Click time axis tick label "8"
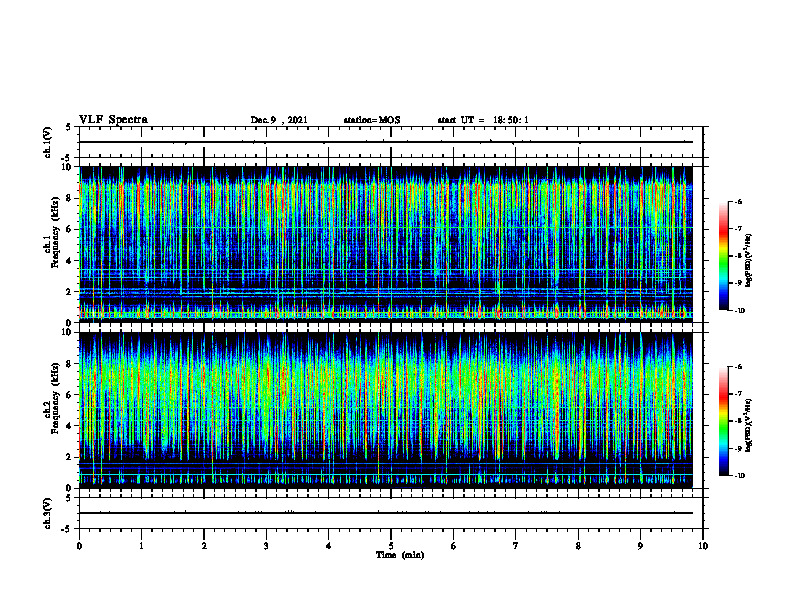 (x=578, y=546)
